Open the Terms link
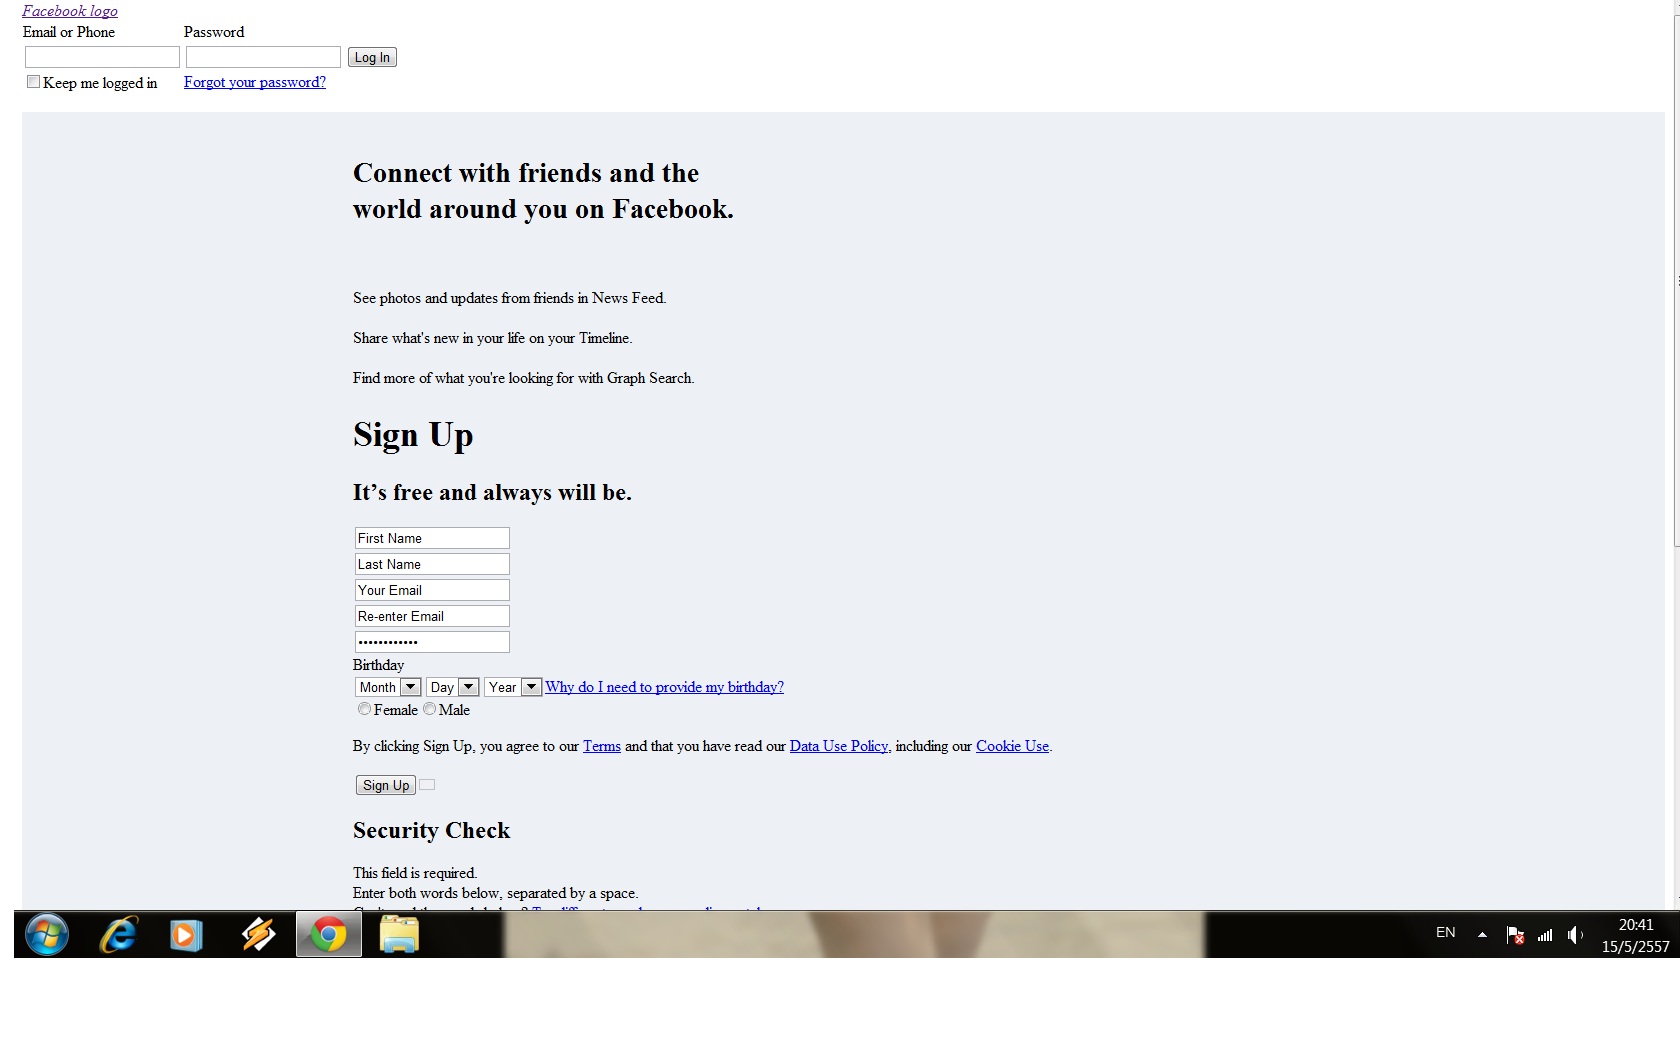 pos(602,746)
